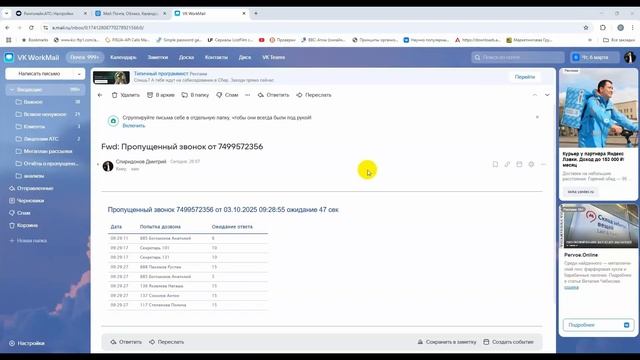Bookmark the page with the star icon

(586, 28)
